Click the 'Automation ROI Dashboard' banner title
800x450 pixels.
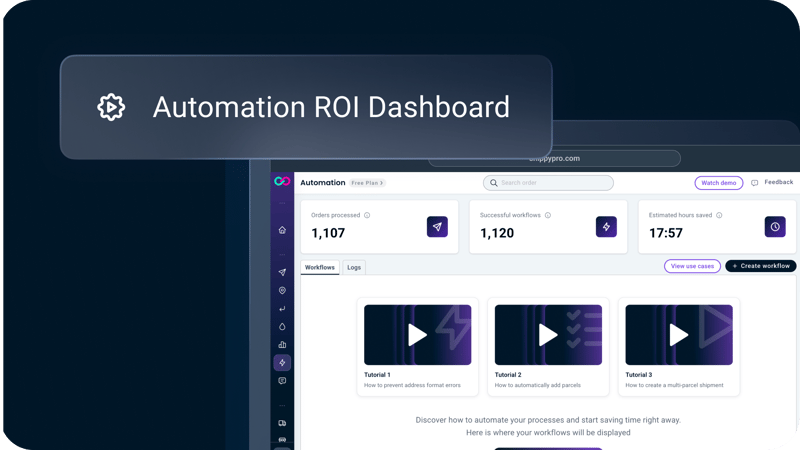coord(331,107)
